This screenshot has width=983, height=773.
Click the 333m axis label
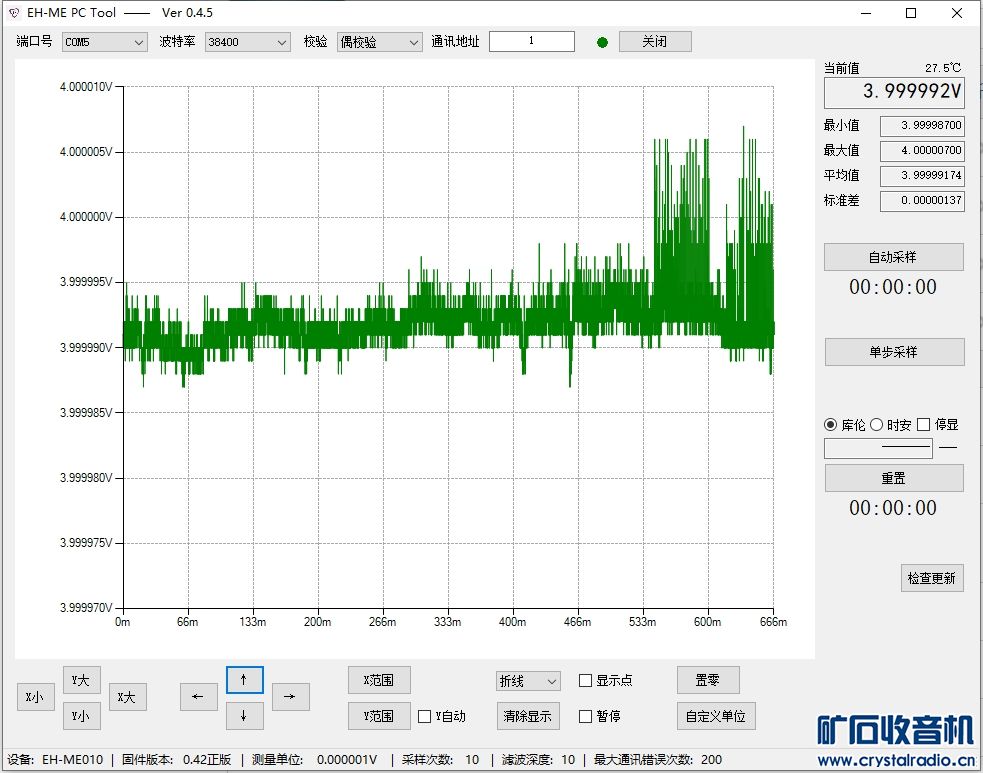(448, 622)
